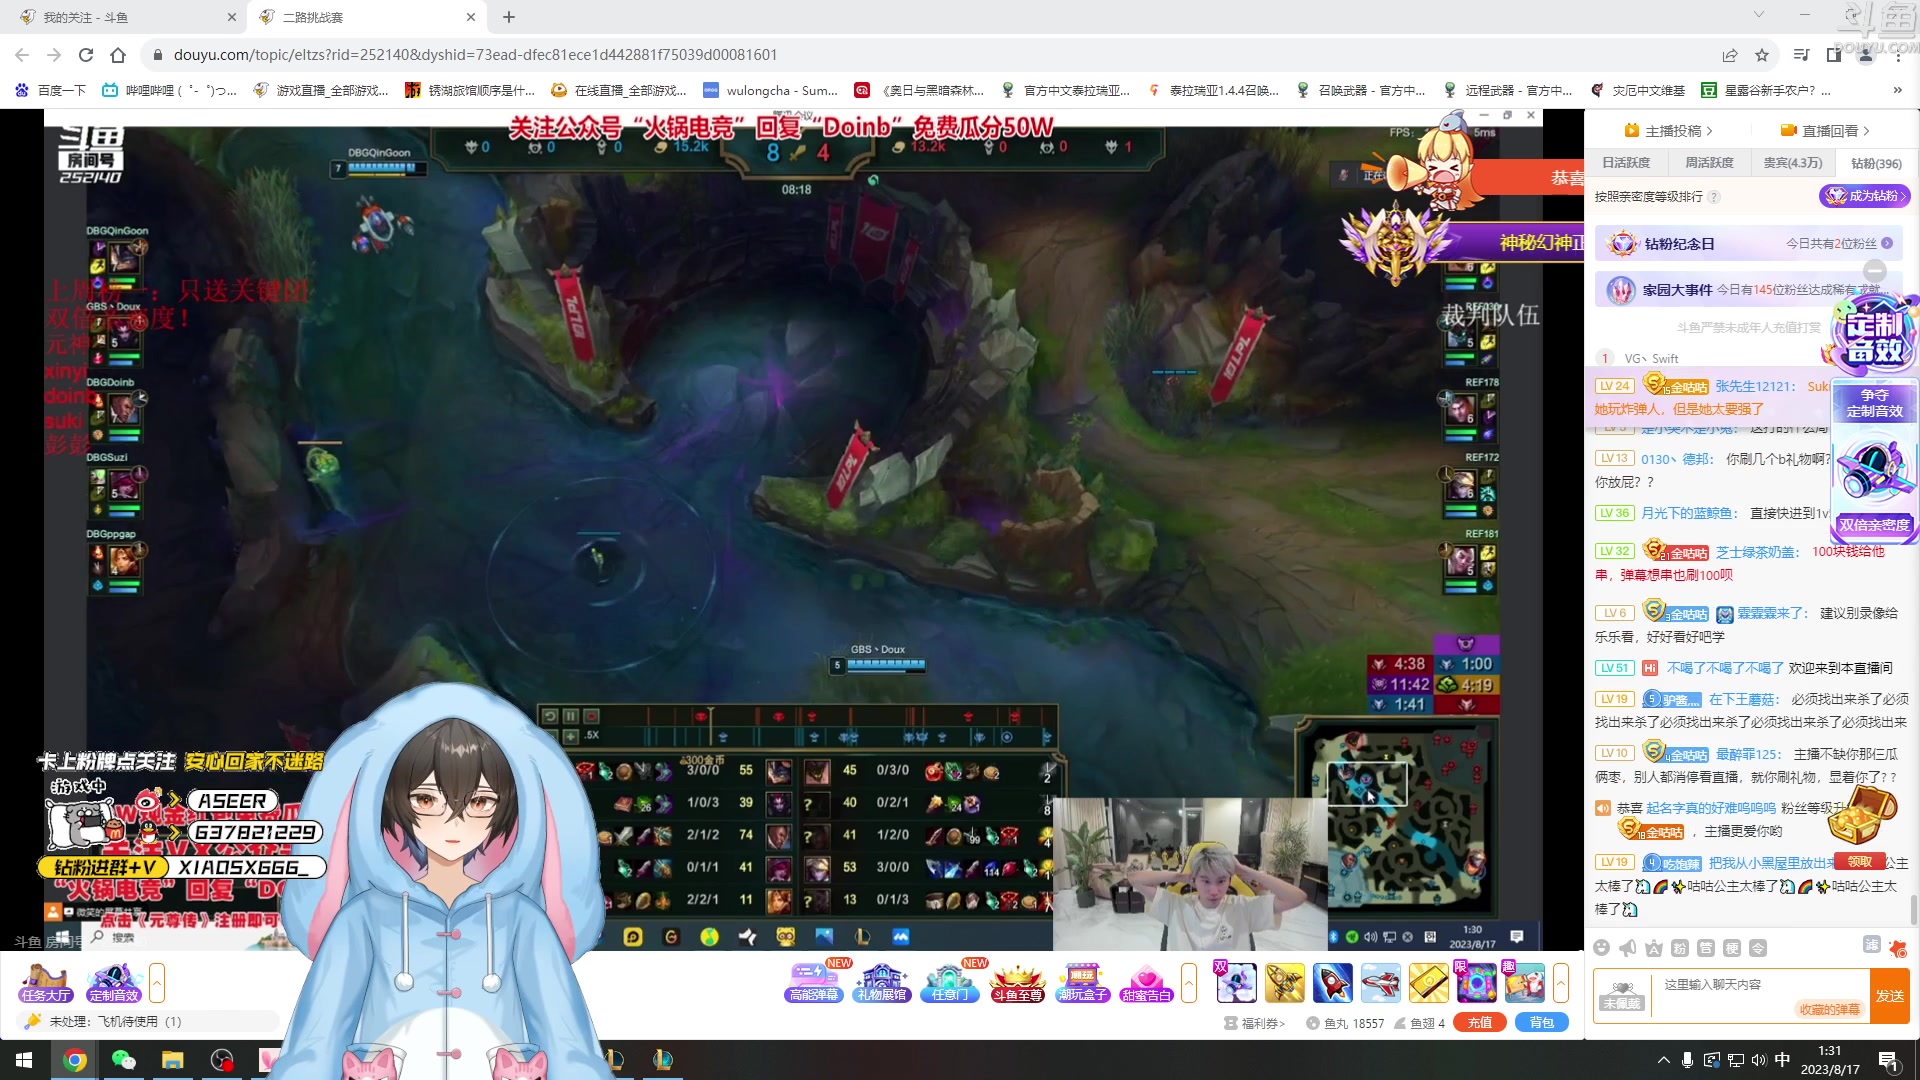
Task: Open the 福利券 coupon link
Action: tap(1255, 1023)
